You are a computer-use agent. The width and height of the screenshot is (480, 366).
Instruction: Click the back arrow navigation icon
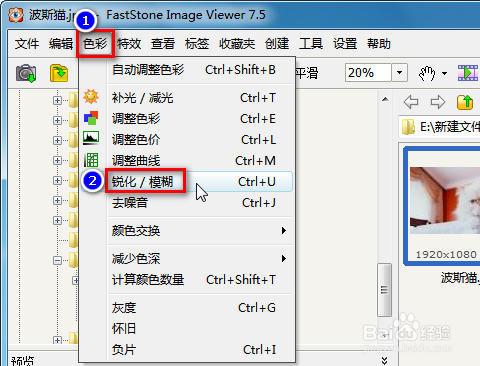411,102
